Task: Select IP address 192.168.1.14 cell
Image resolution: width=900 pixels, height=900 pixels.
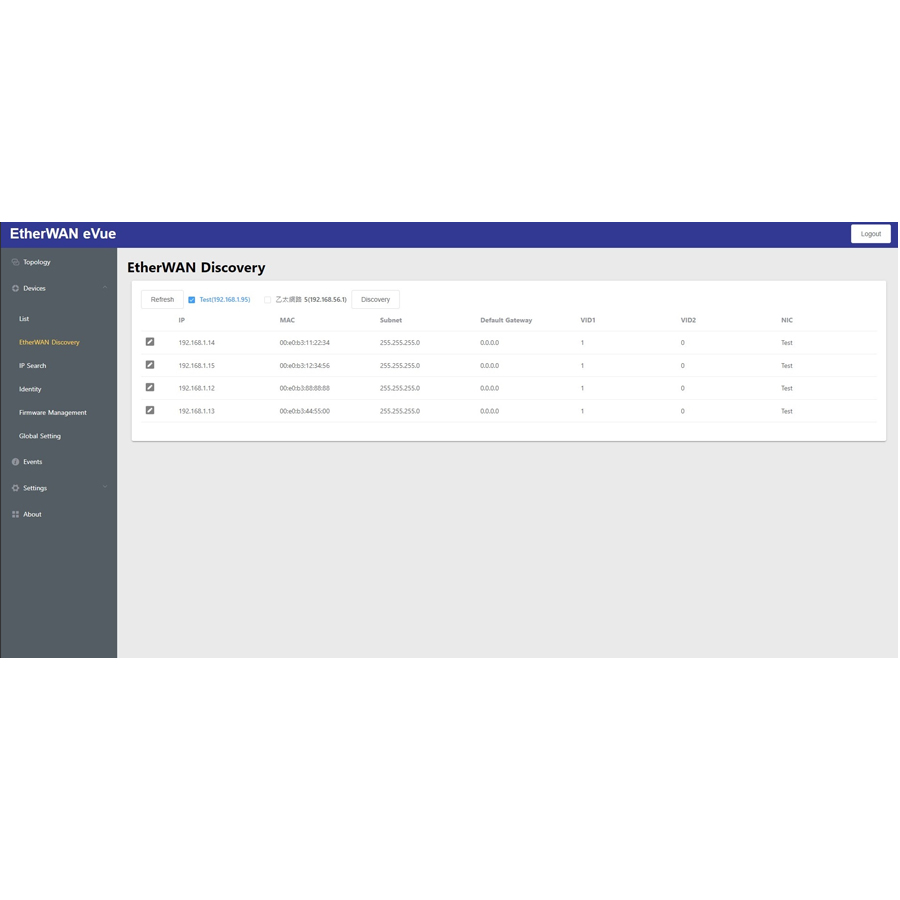Action: point(197,343)
